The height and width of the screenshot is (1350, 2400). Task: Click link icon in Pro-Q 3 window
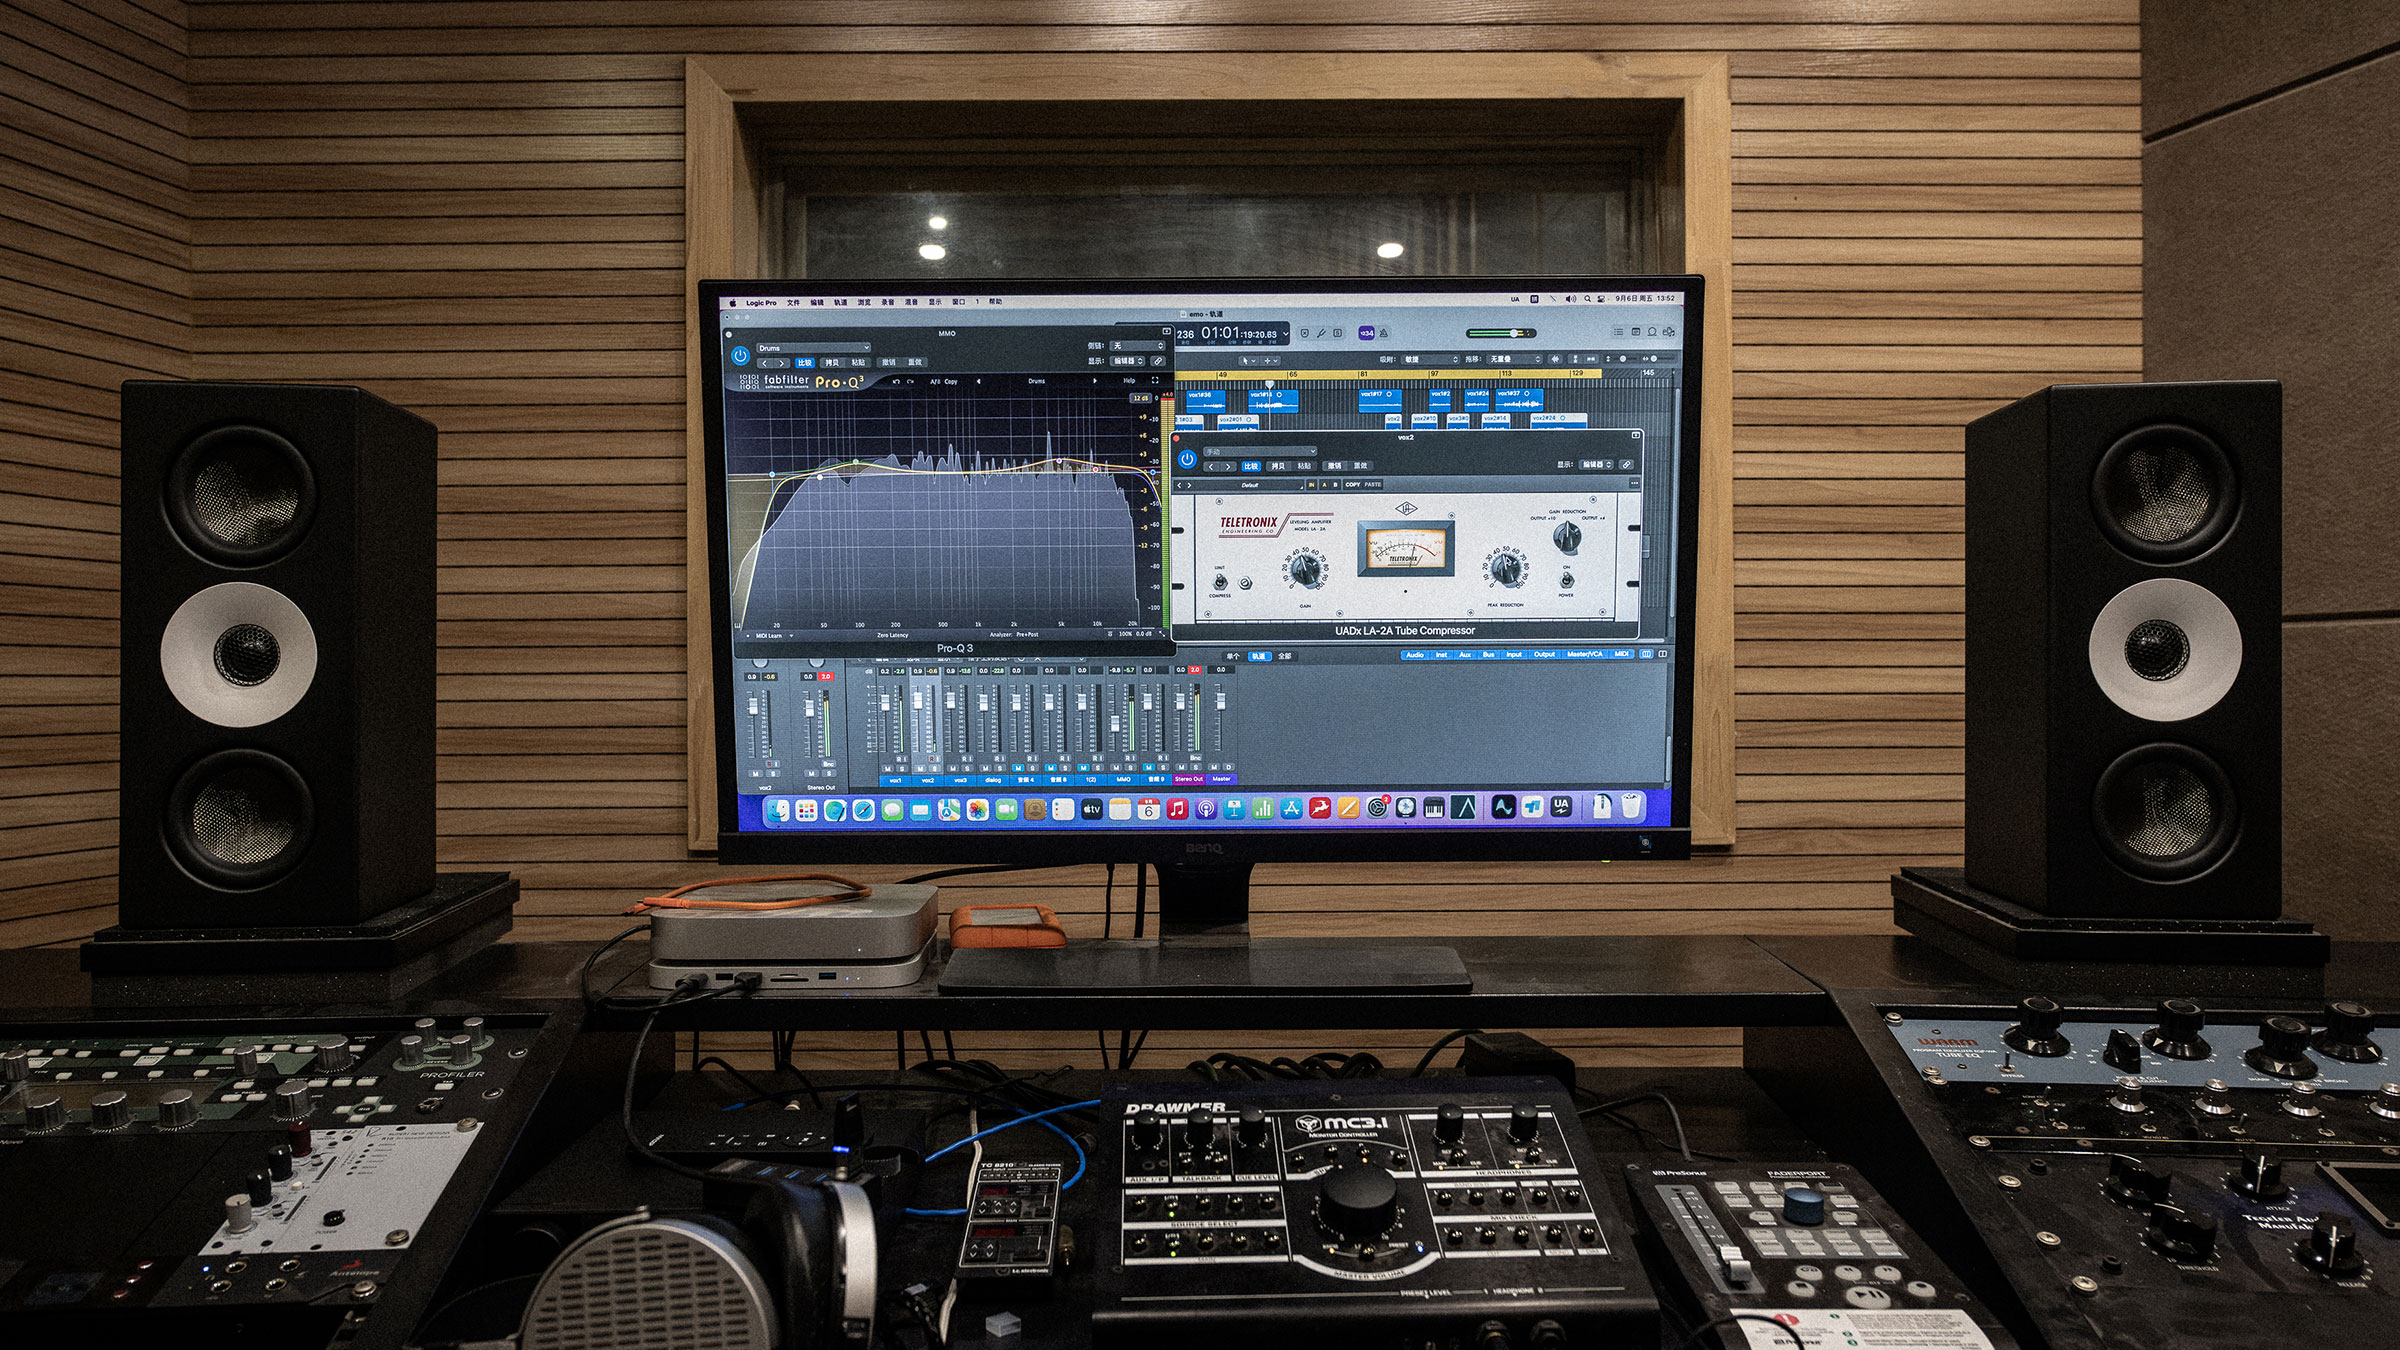point(1158,361)
